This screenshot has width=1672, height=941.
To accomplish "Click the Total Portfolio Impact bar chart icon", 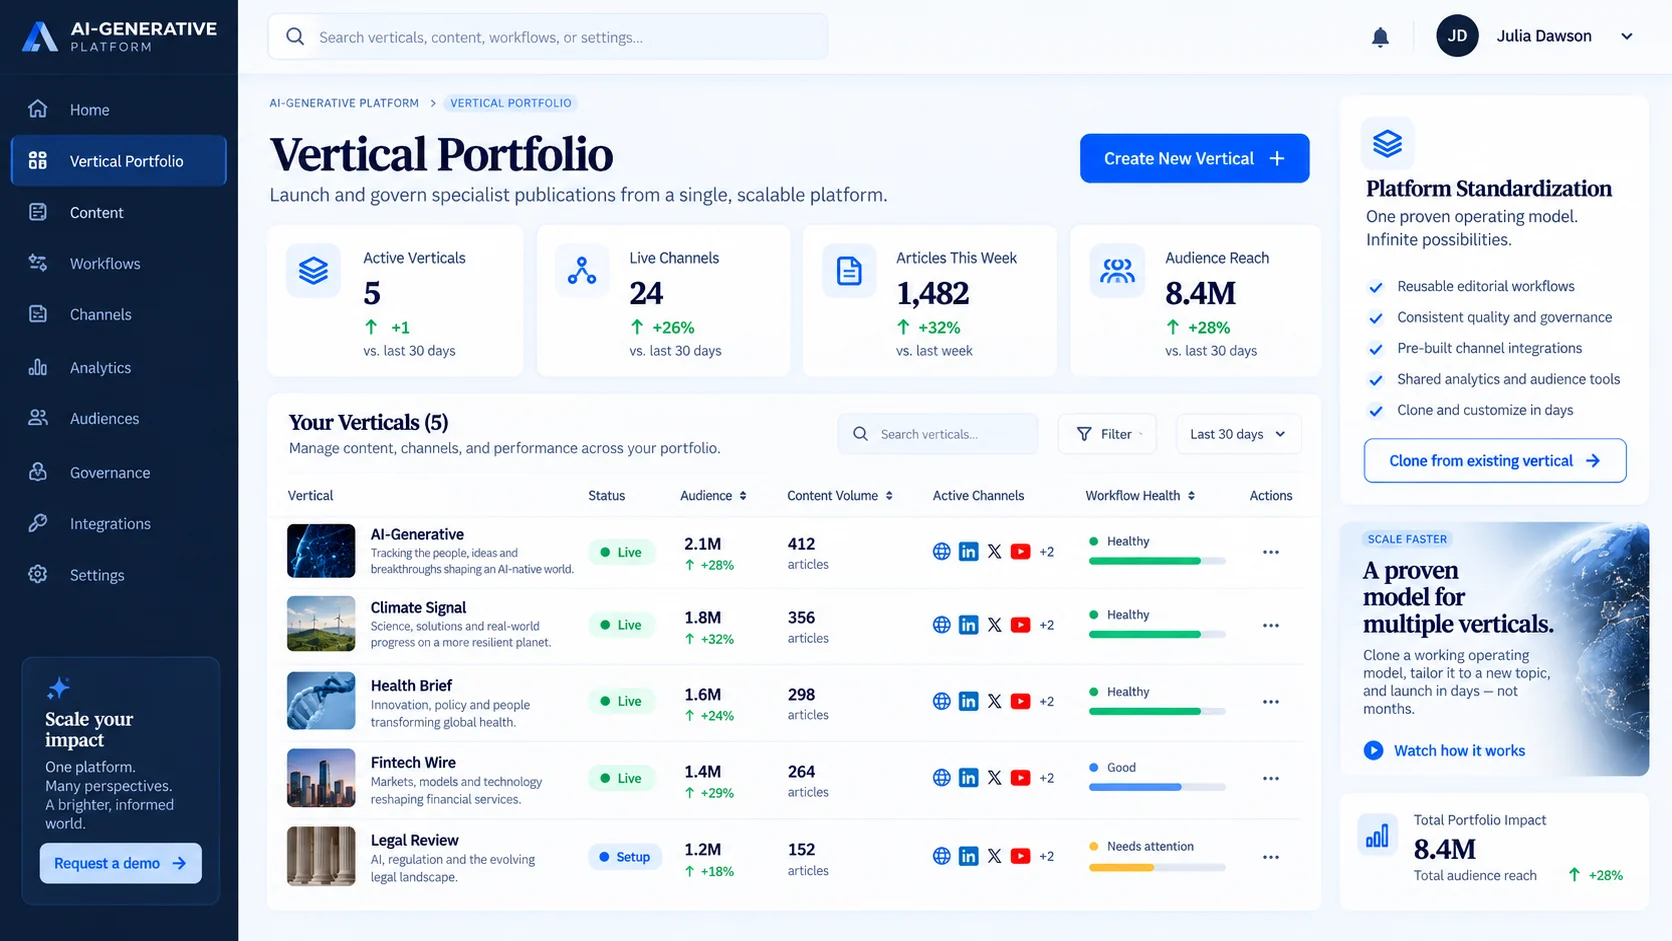I will 1377,835.
